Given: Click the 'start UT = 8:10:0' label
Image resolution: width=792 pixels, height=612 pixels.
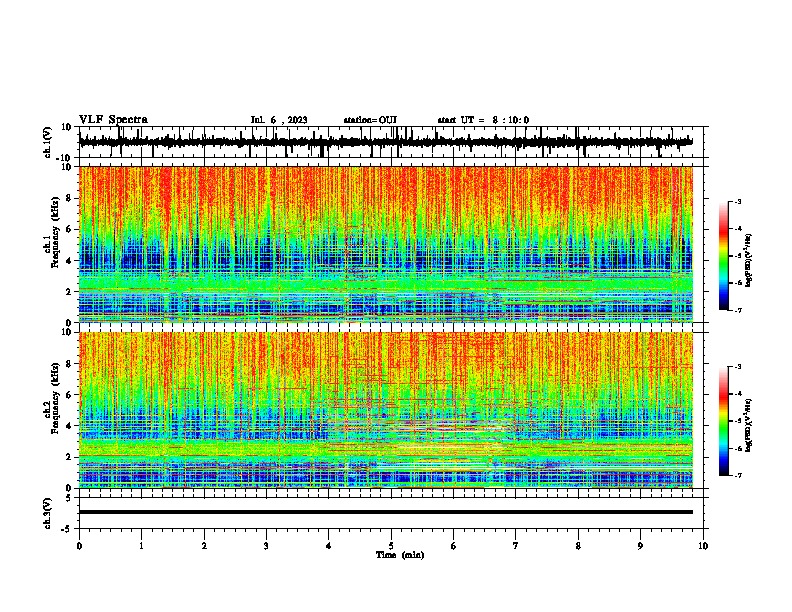Looking at the screenshot, I should (x=483, y=120).
